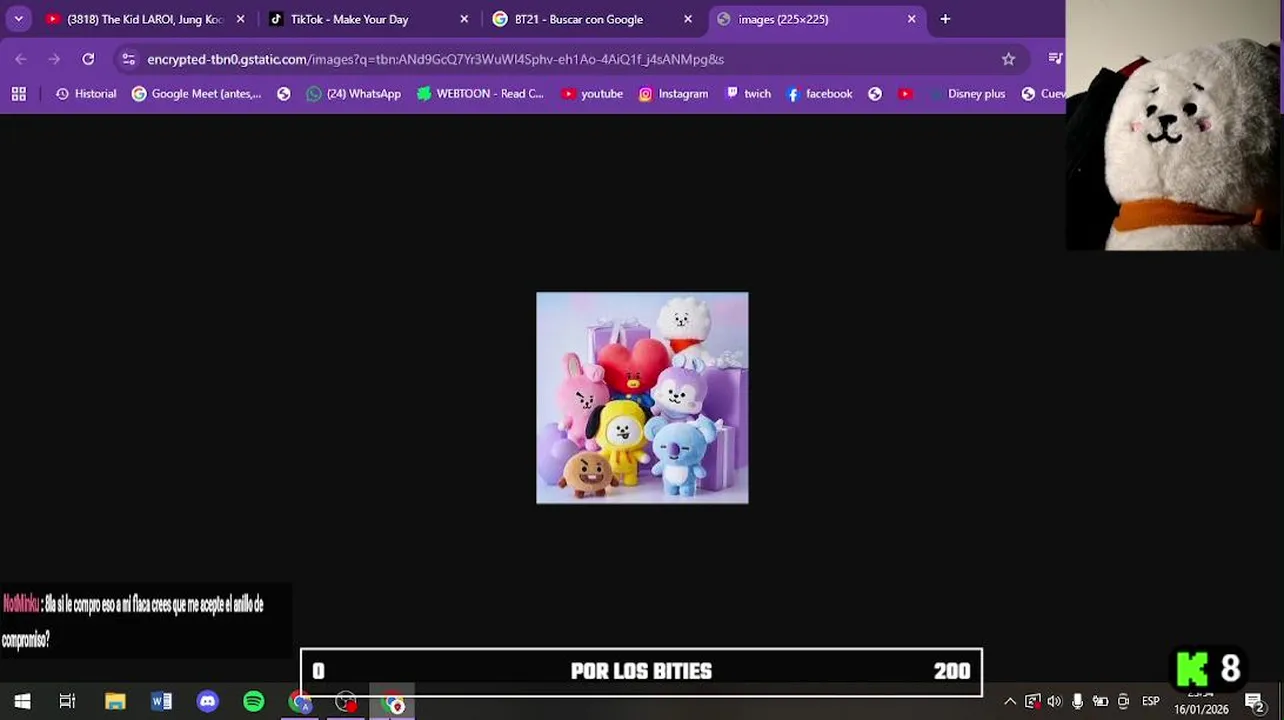Click the microphone tray icon
Screen dimensions: 1284x720
1077,702
